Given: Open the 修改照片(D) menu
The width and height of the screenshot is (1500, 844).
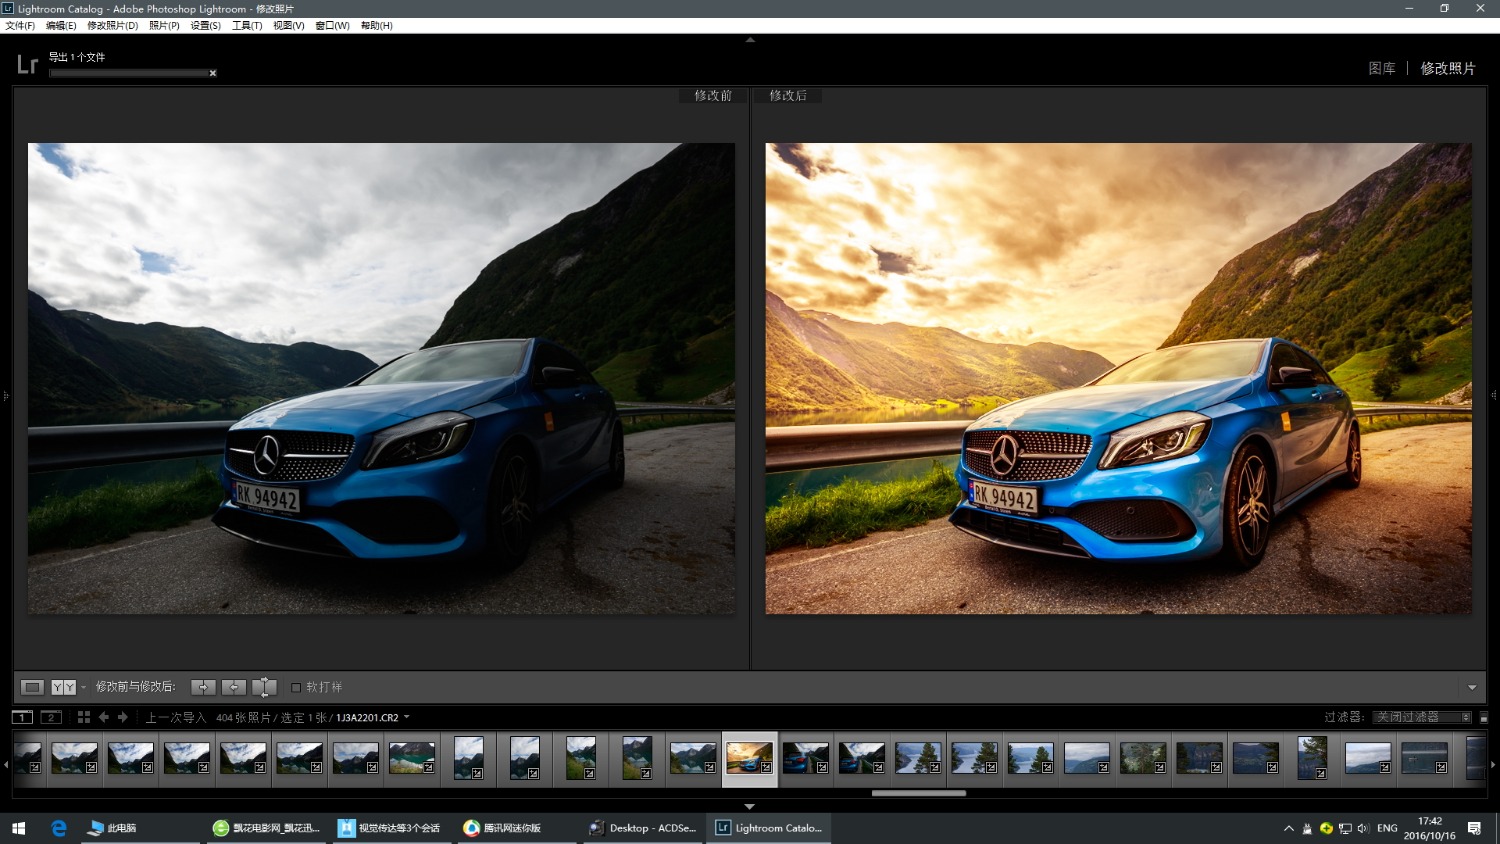Looking at the screenshot, I should click(x=112, y=26).
